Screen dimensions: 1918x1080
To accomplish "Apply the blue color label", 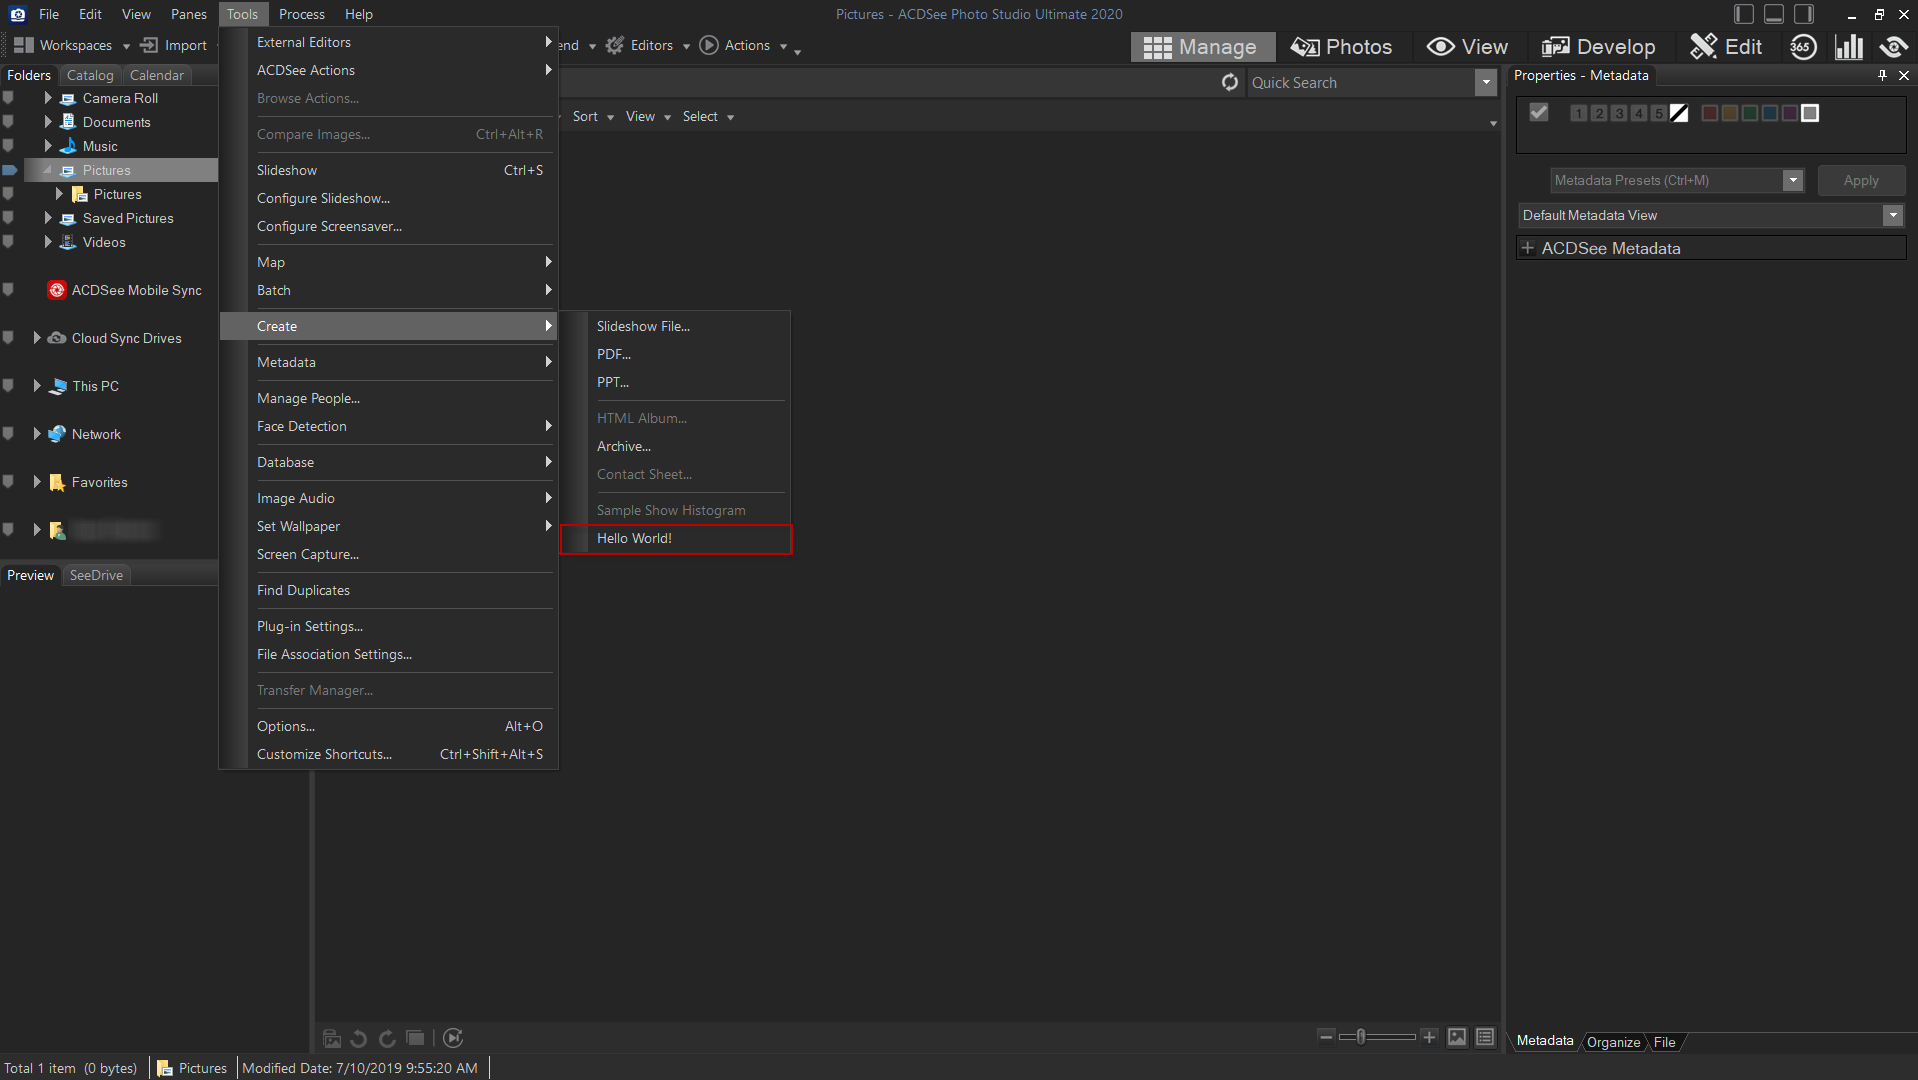I will point(1770,113).
